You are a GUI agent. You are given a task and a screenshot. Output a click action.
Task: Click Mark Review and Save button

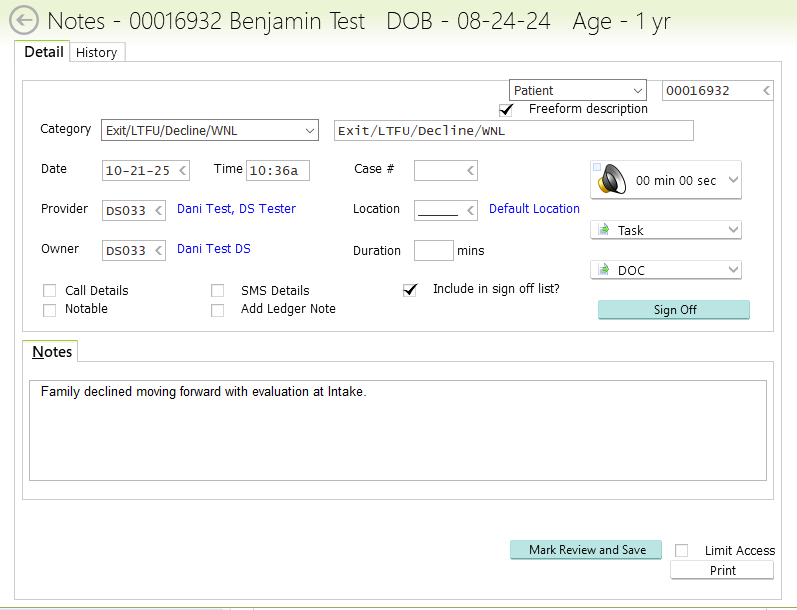point(587,550)
